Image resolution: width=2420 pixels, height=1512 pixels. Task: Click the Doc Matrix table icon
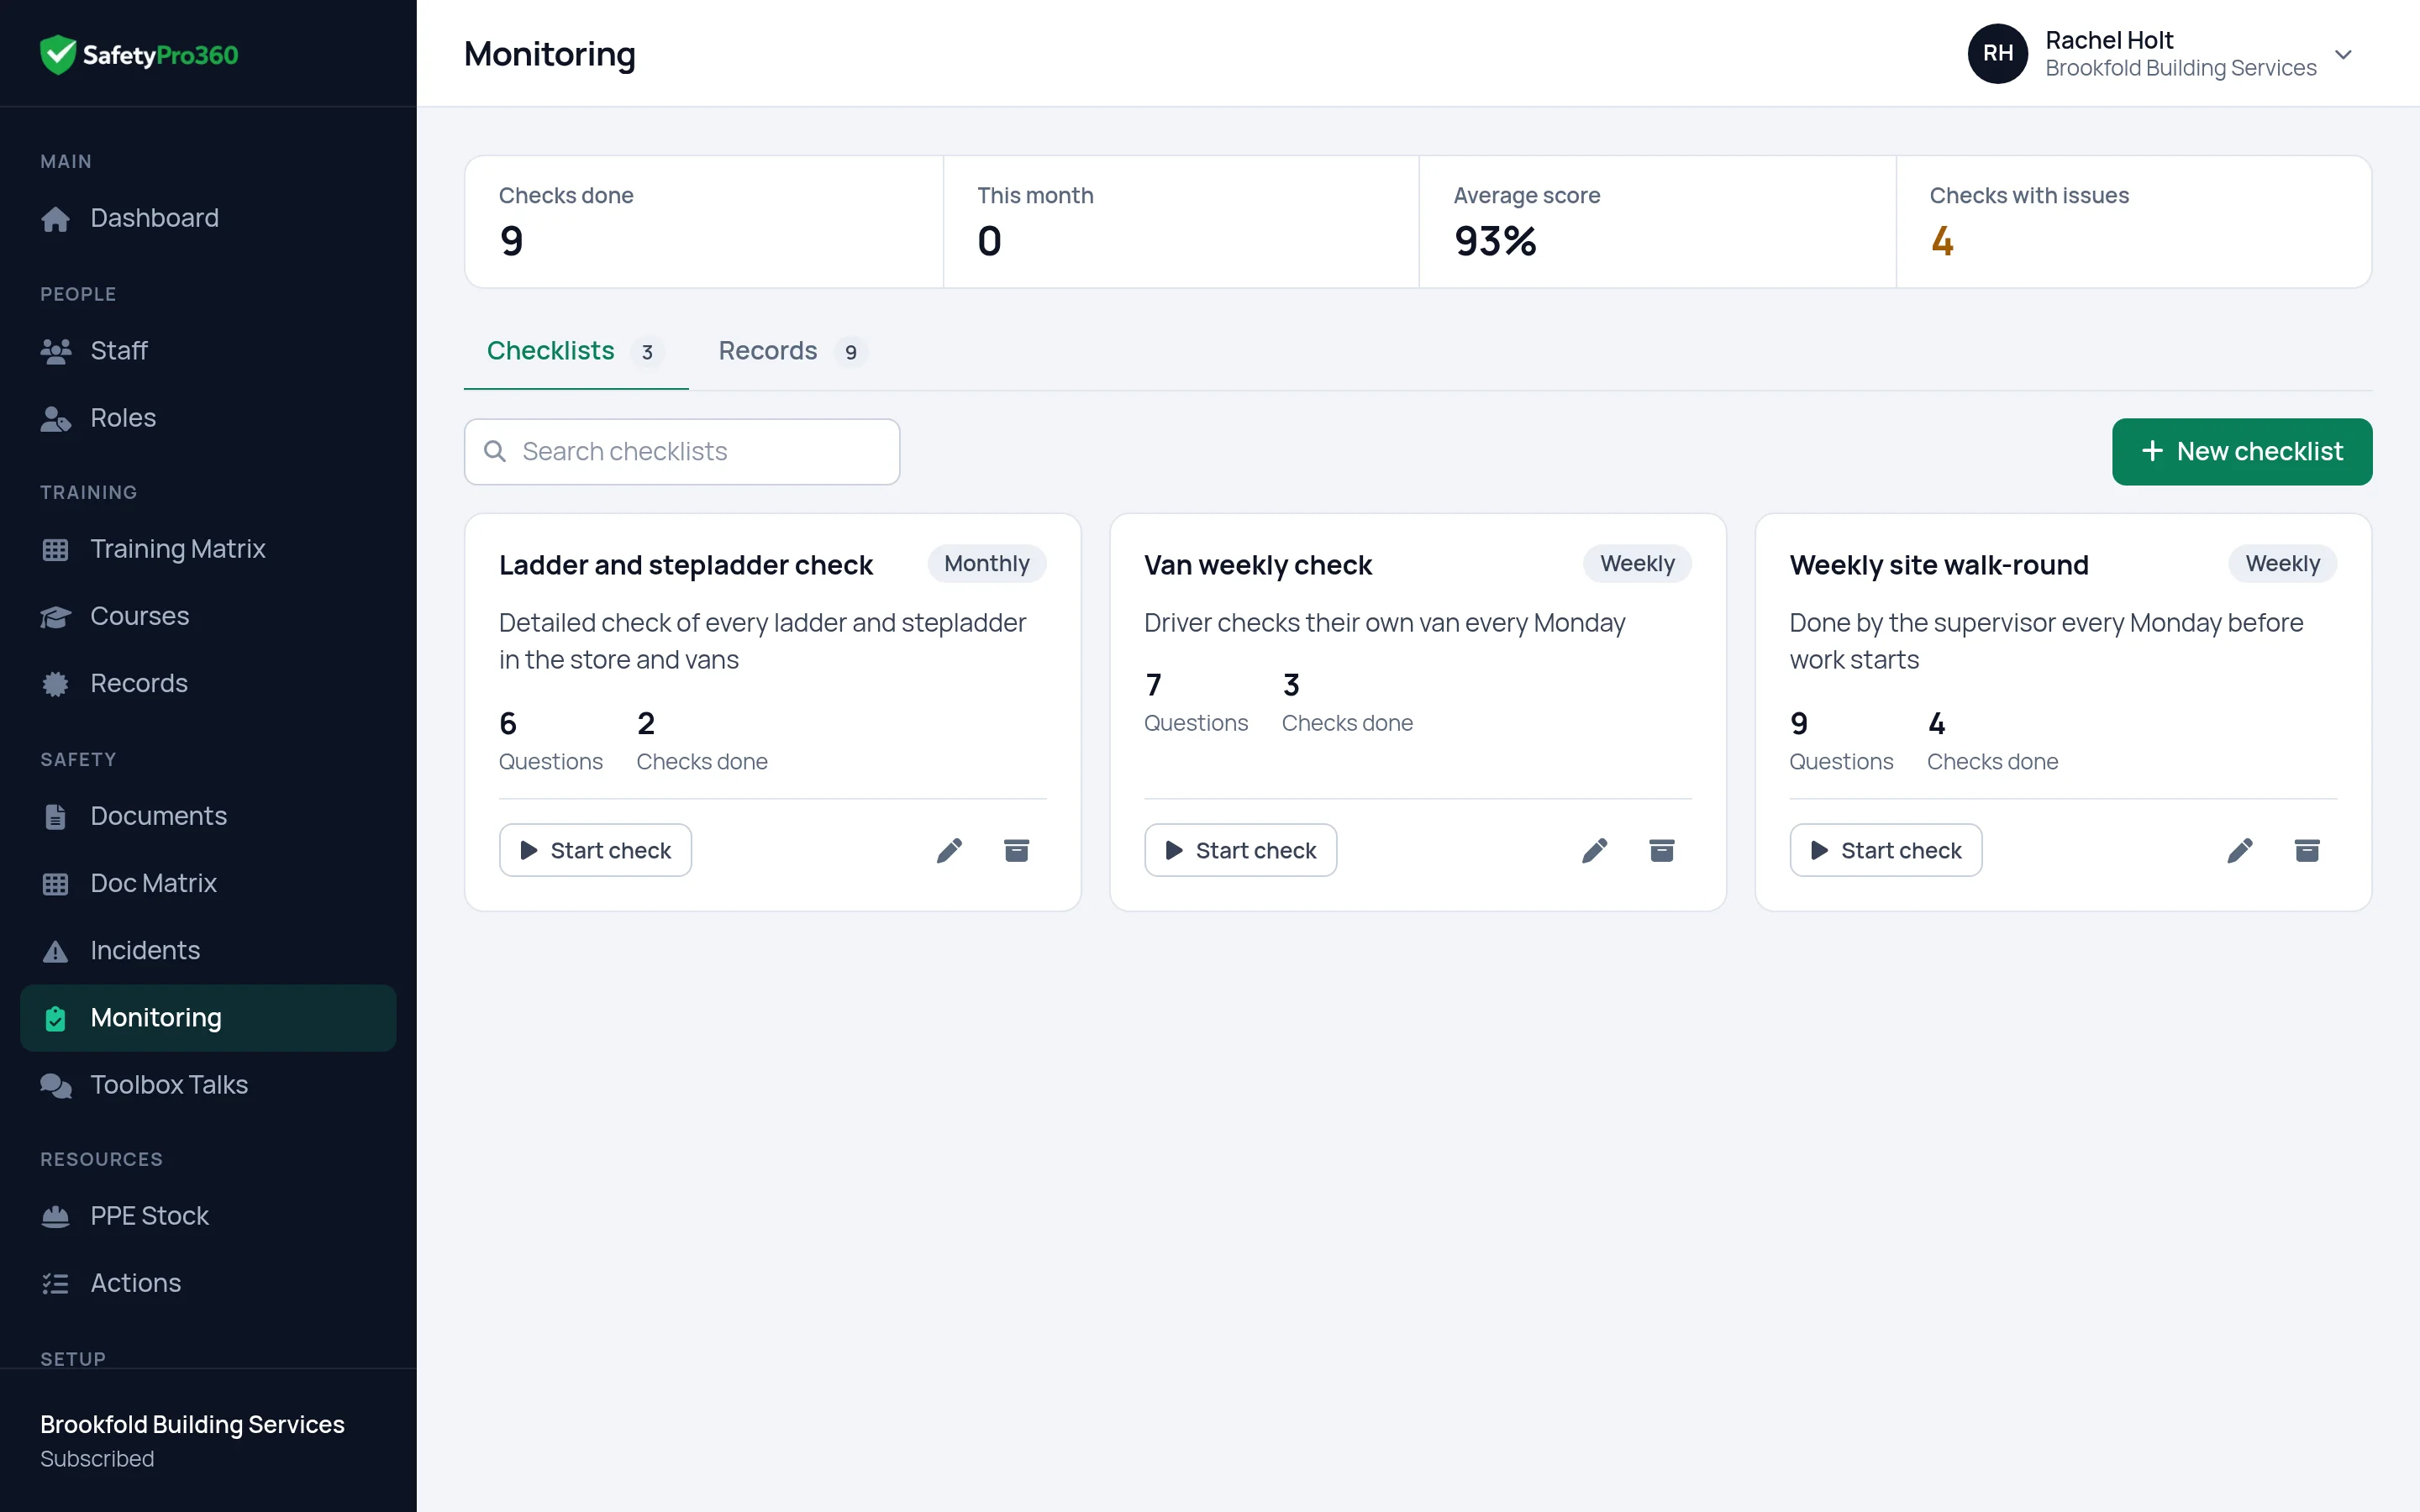click(55, 884)
